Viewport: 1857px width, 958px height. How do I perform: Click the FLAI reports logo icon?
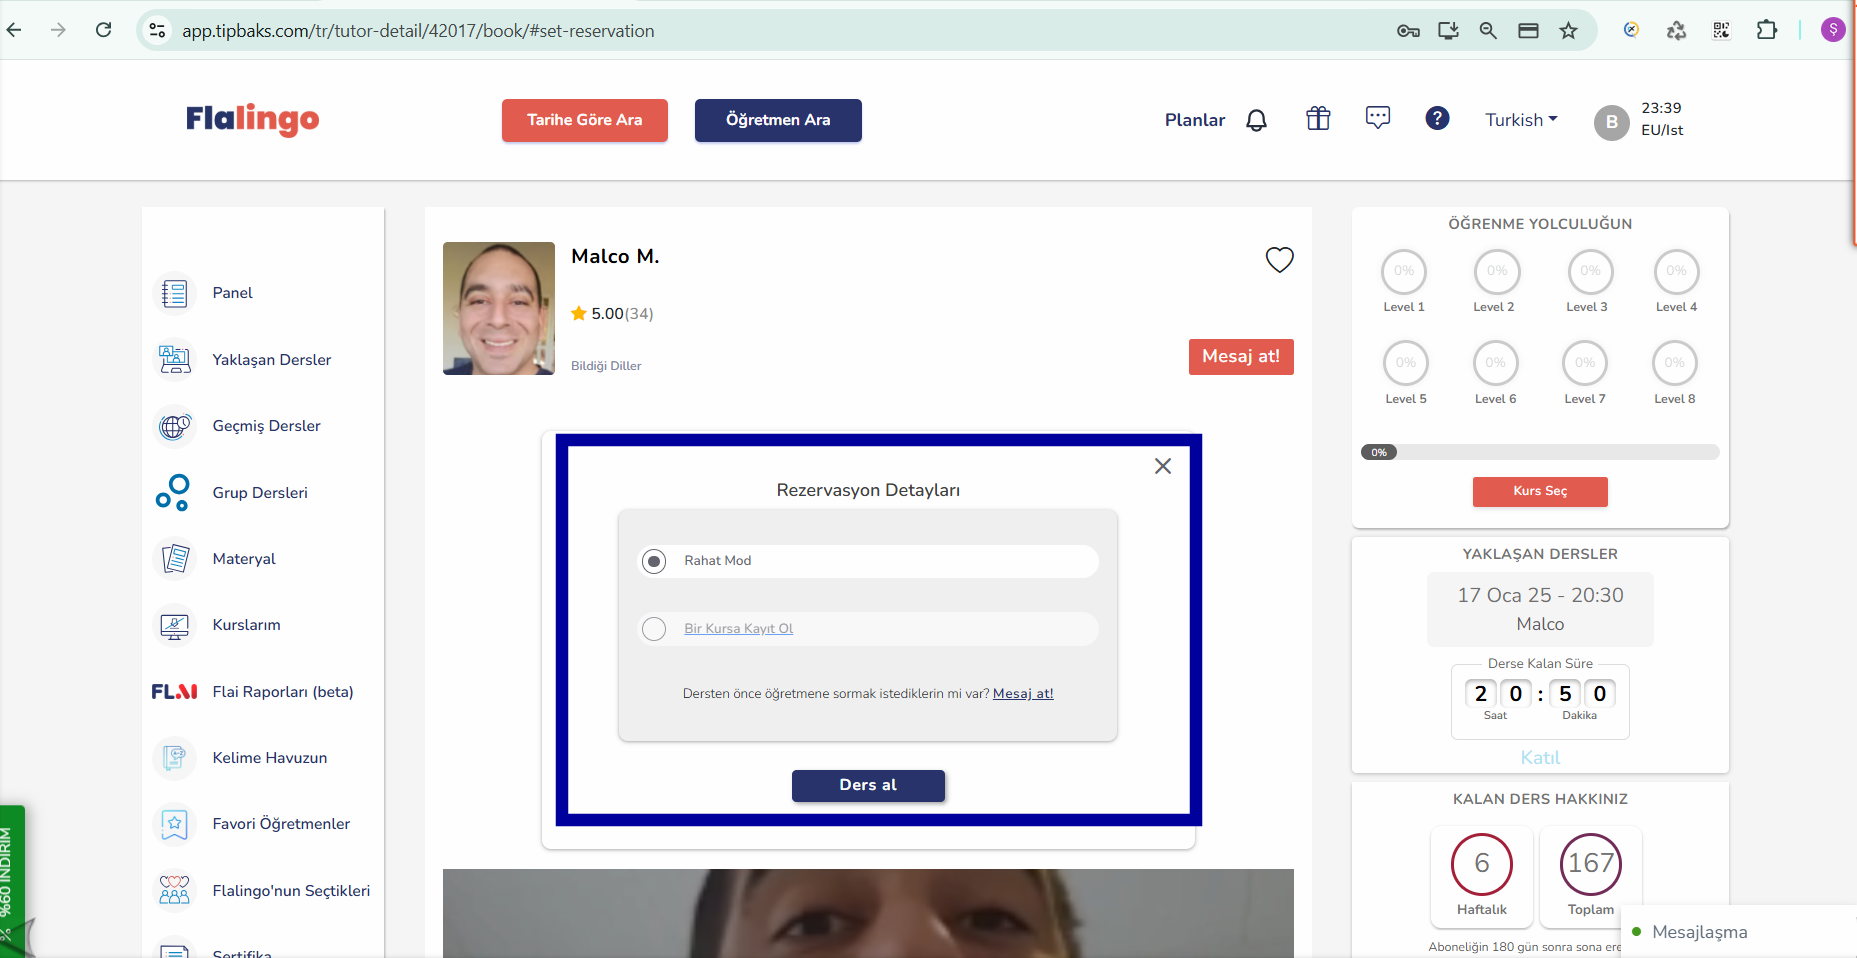pyautogui.click(x=174, y=691)
